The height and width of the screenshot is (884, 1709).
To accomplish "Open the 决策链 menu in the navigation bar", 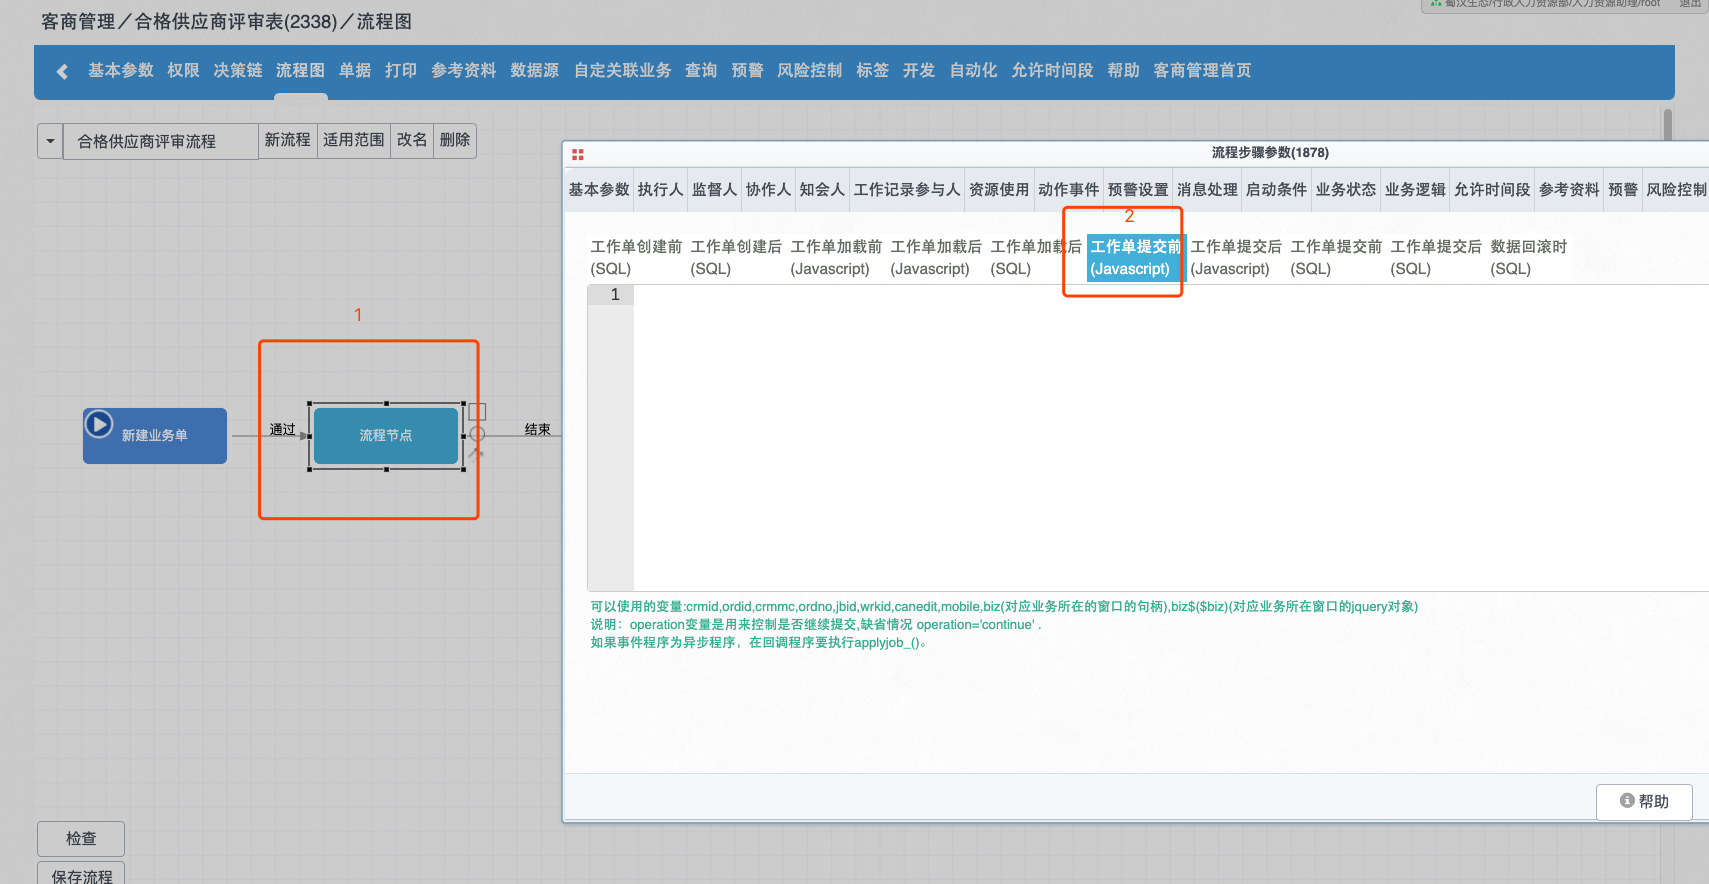I will [237, 71].
